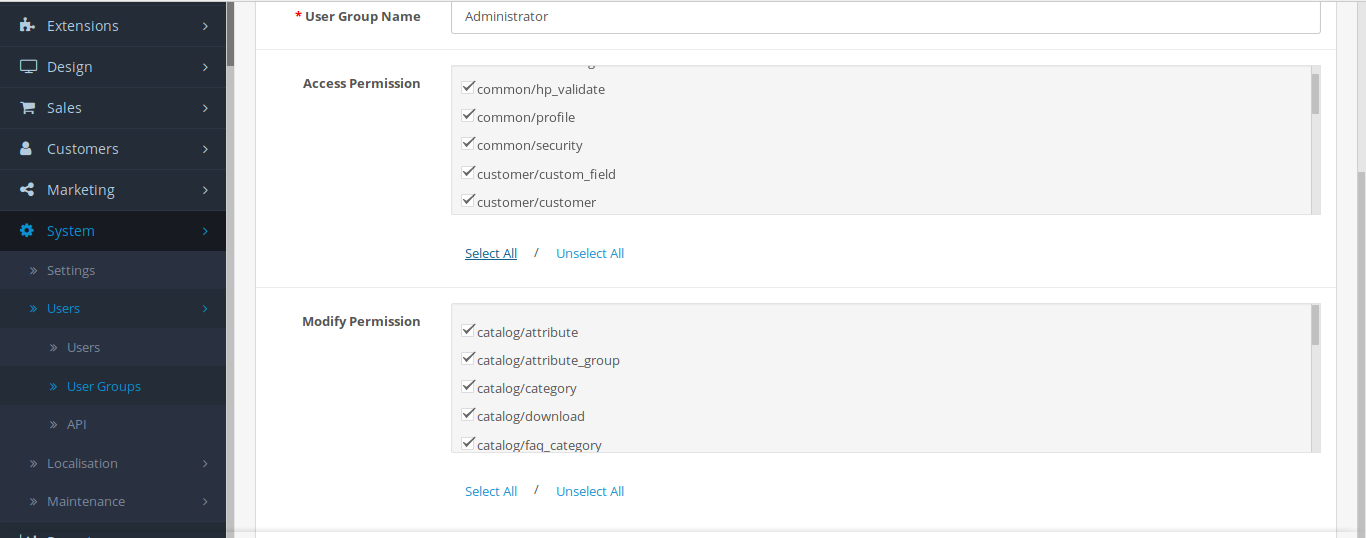Click double-arrow icon beside API

pyautogui.click(x=54, y=425)
